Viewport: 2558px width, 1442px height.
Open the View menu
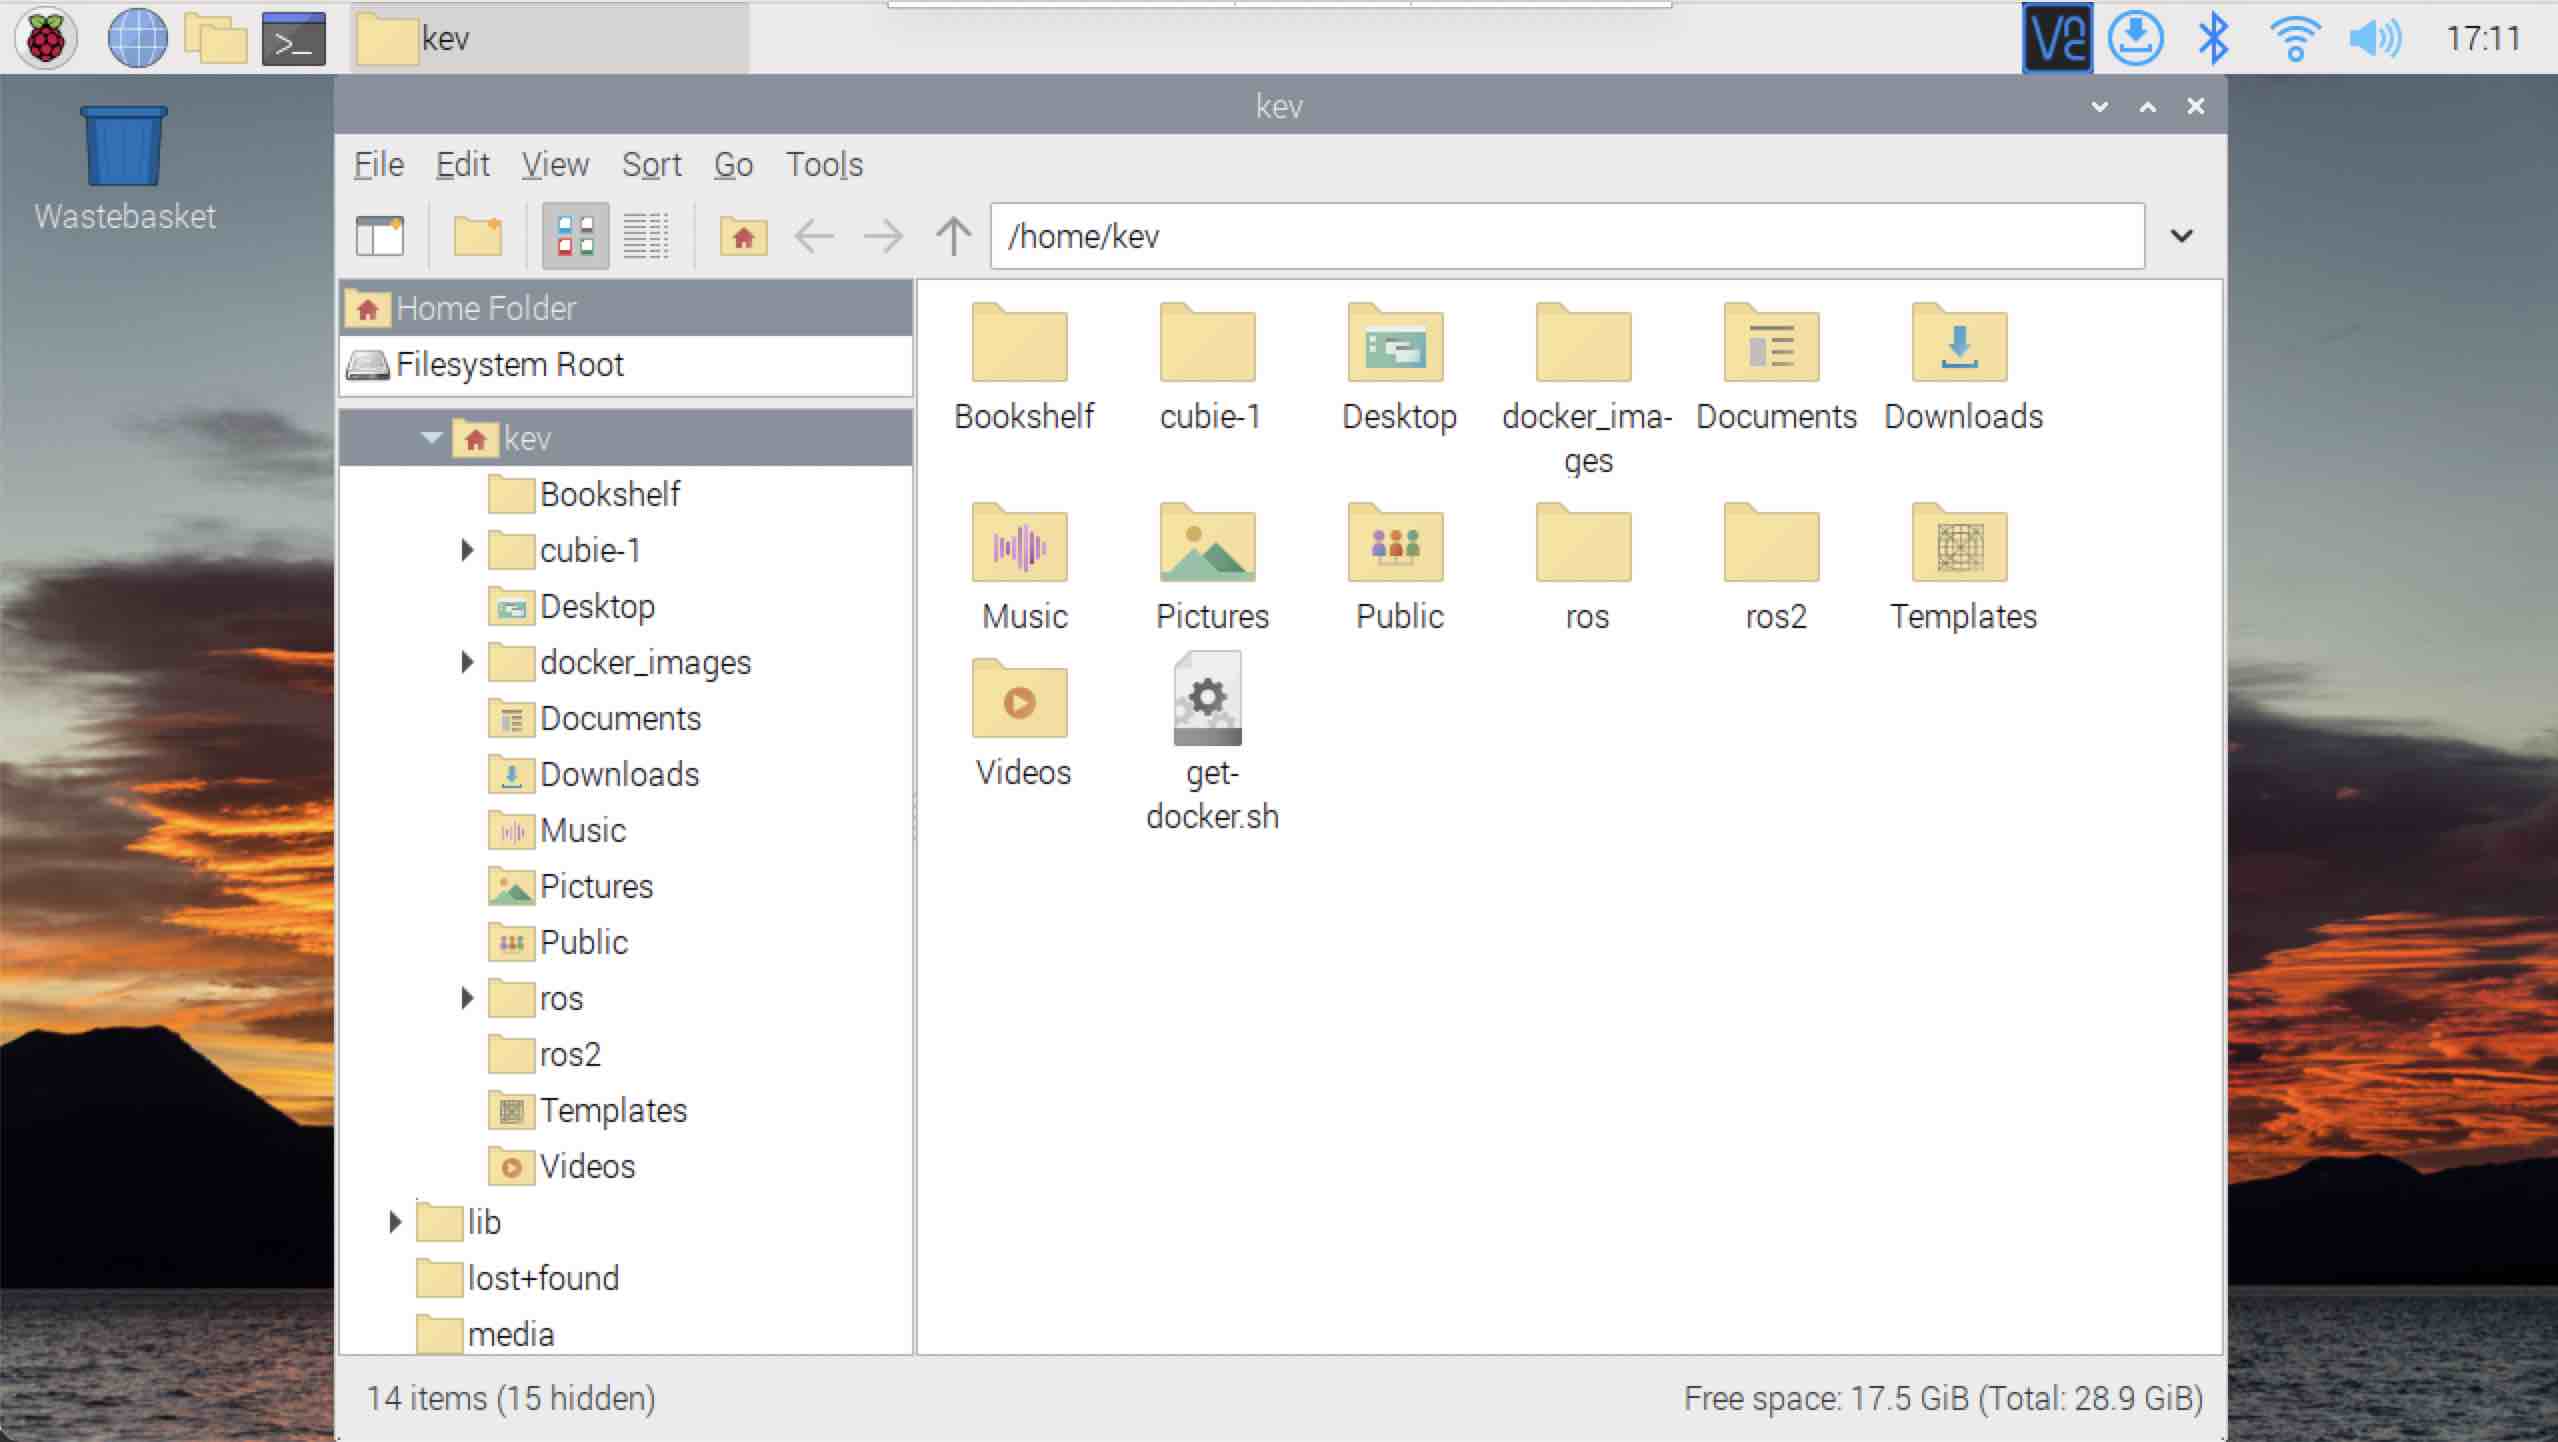pos(555,163)
